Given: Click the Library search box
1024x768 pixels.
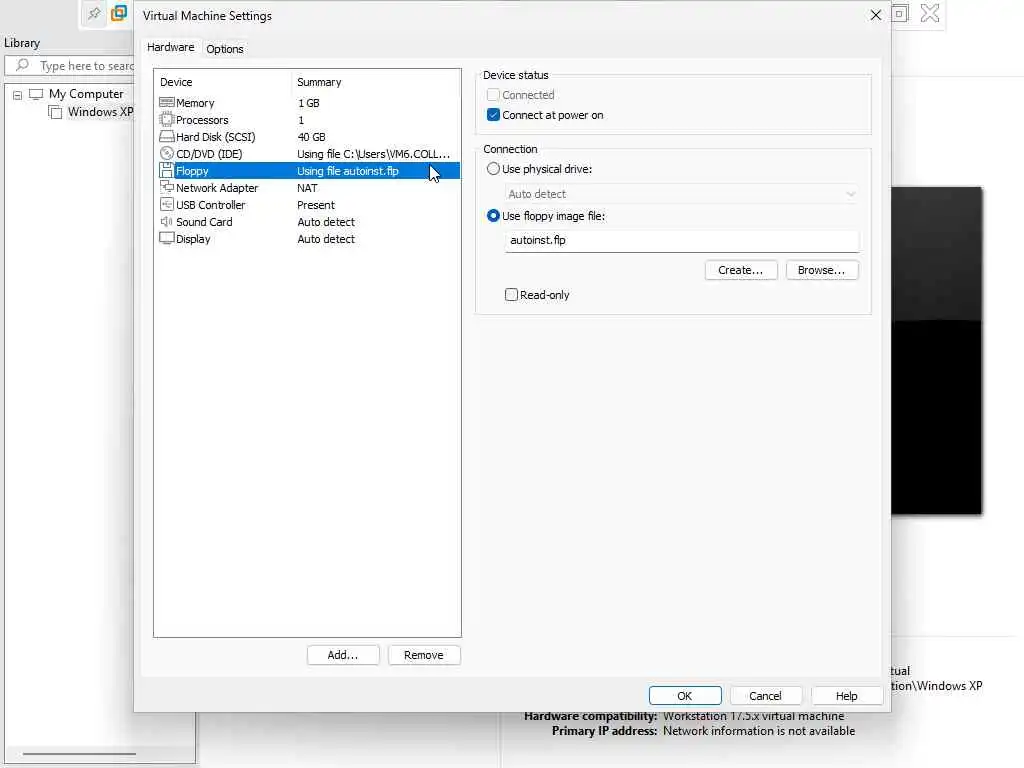Looking at the screenshot, I should 70,65.
